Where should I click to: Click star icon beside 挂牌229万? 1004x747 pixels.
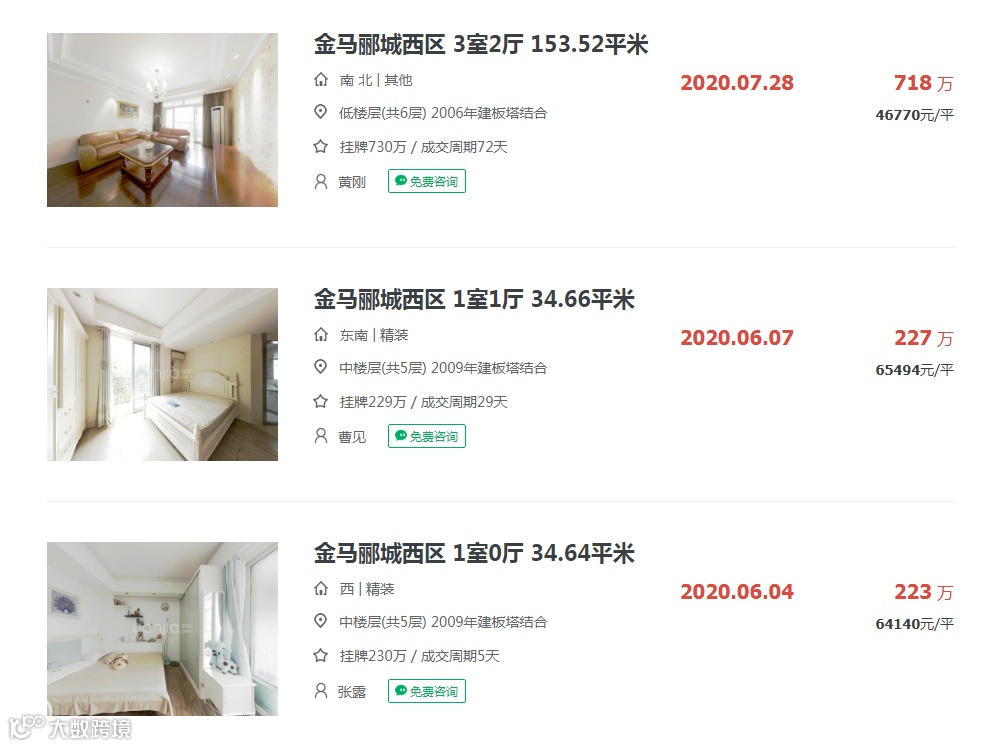coord(321,401)
